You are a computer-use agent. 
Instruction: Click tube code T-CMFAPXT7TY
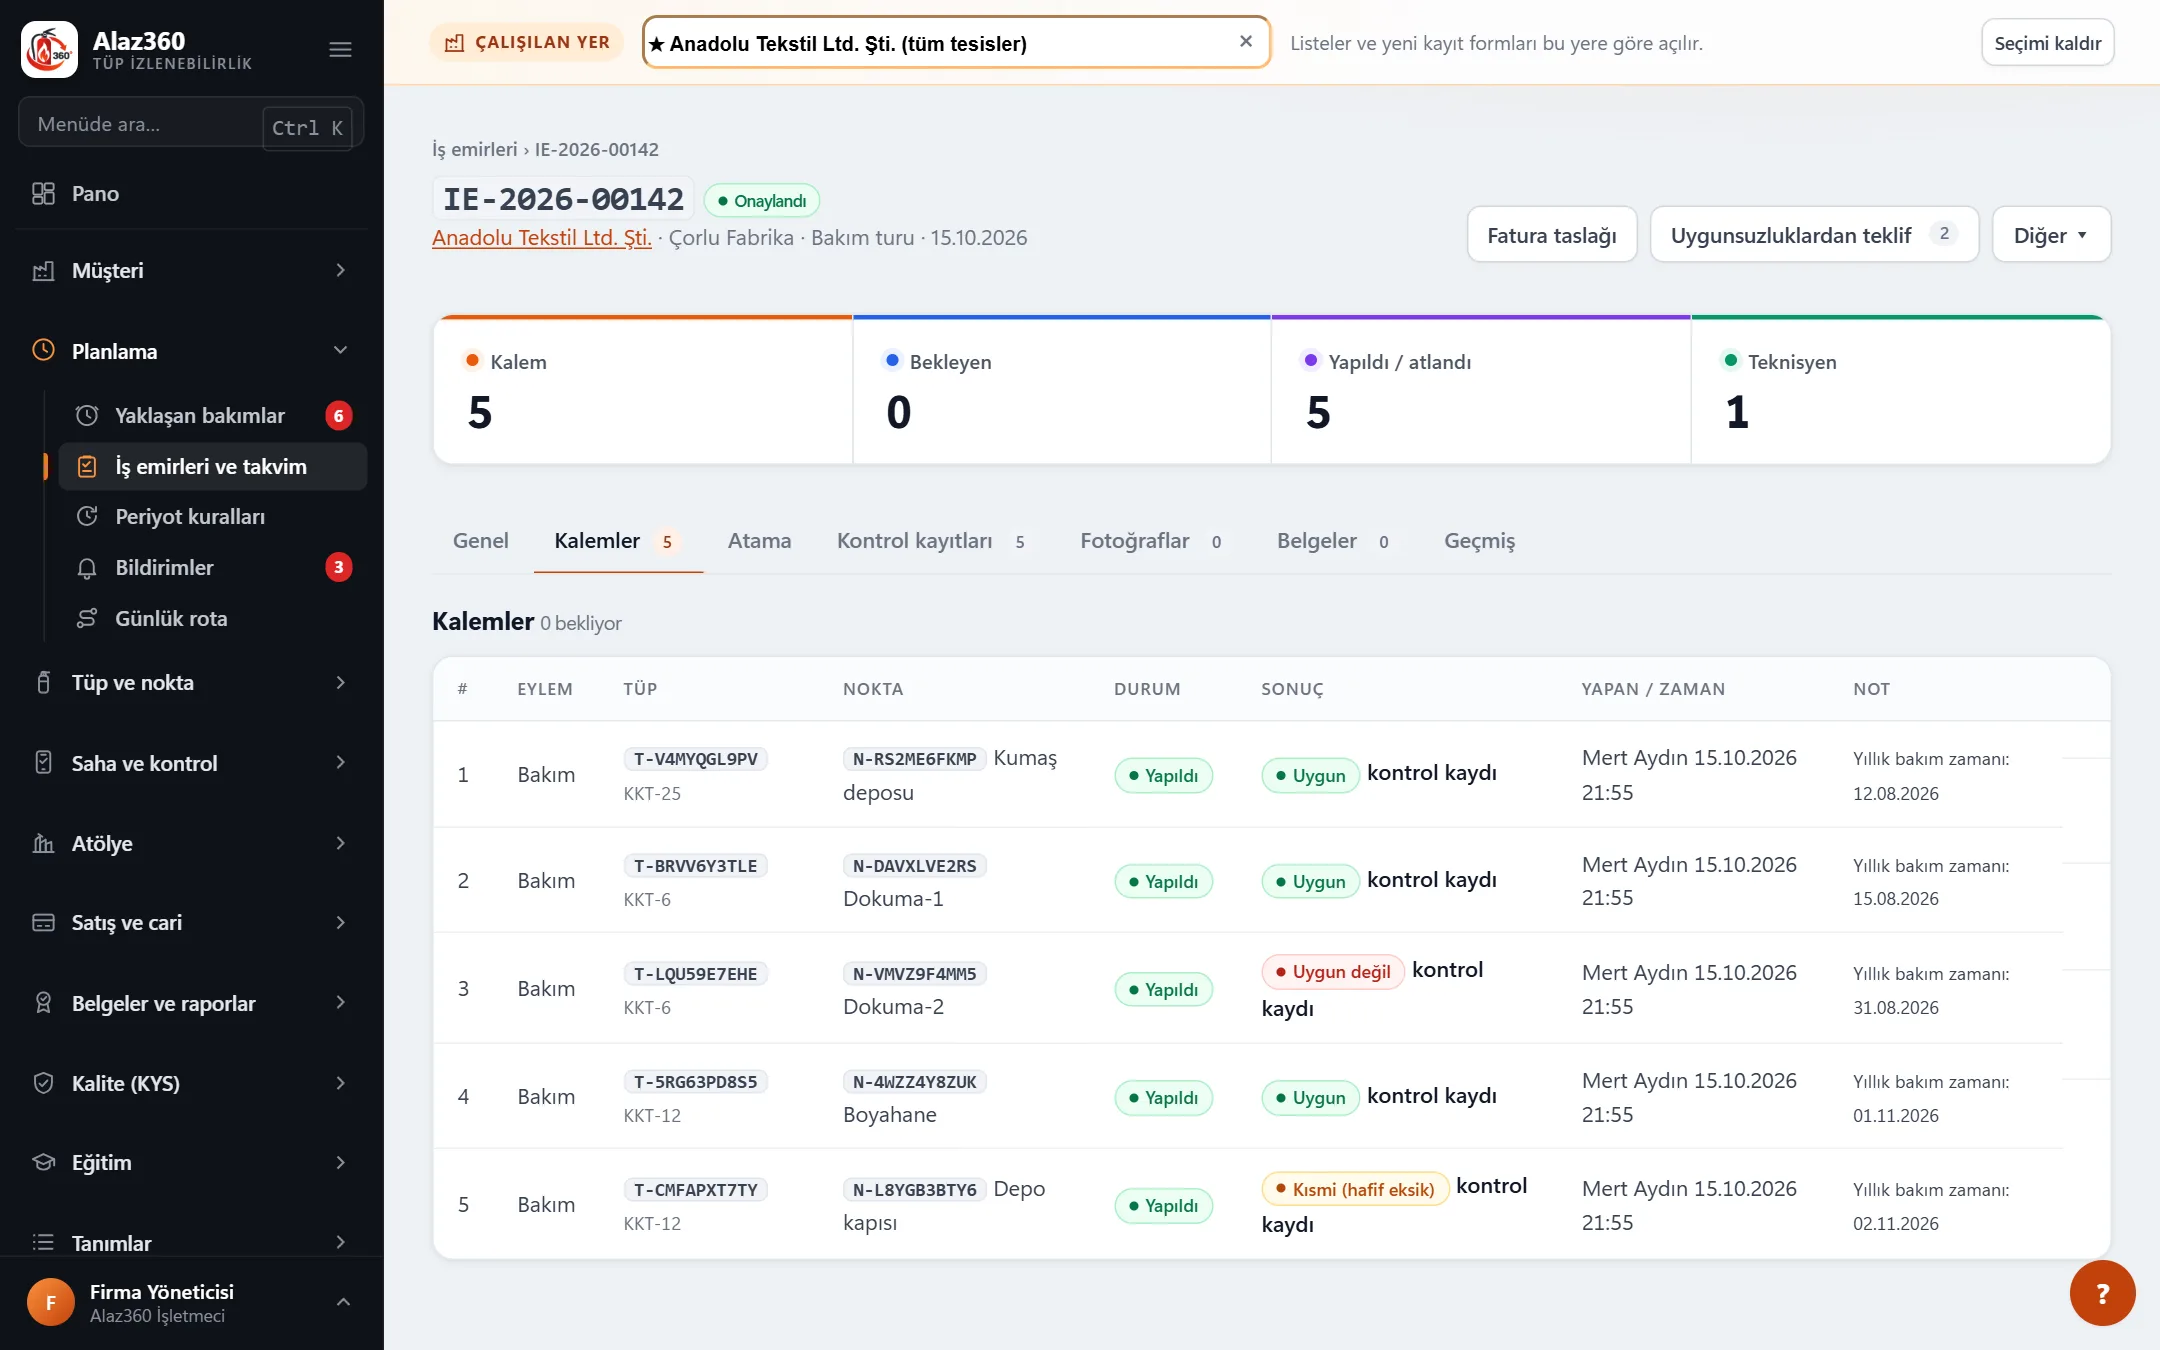tap(696, 1190)
